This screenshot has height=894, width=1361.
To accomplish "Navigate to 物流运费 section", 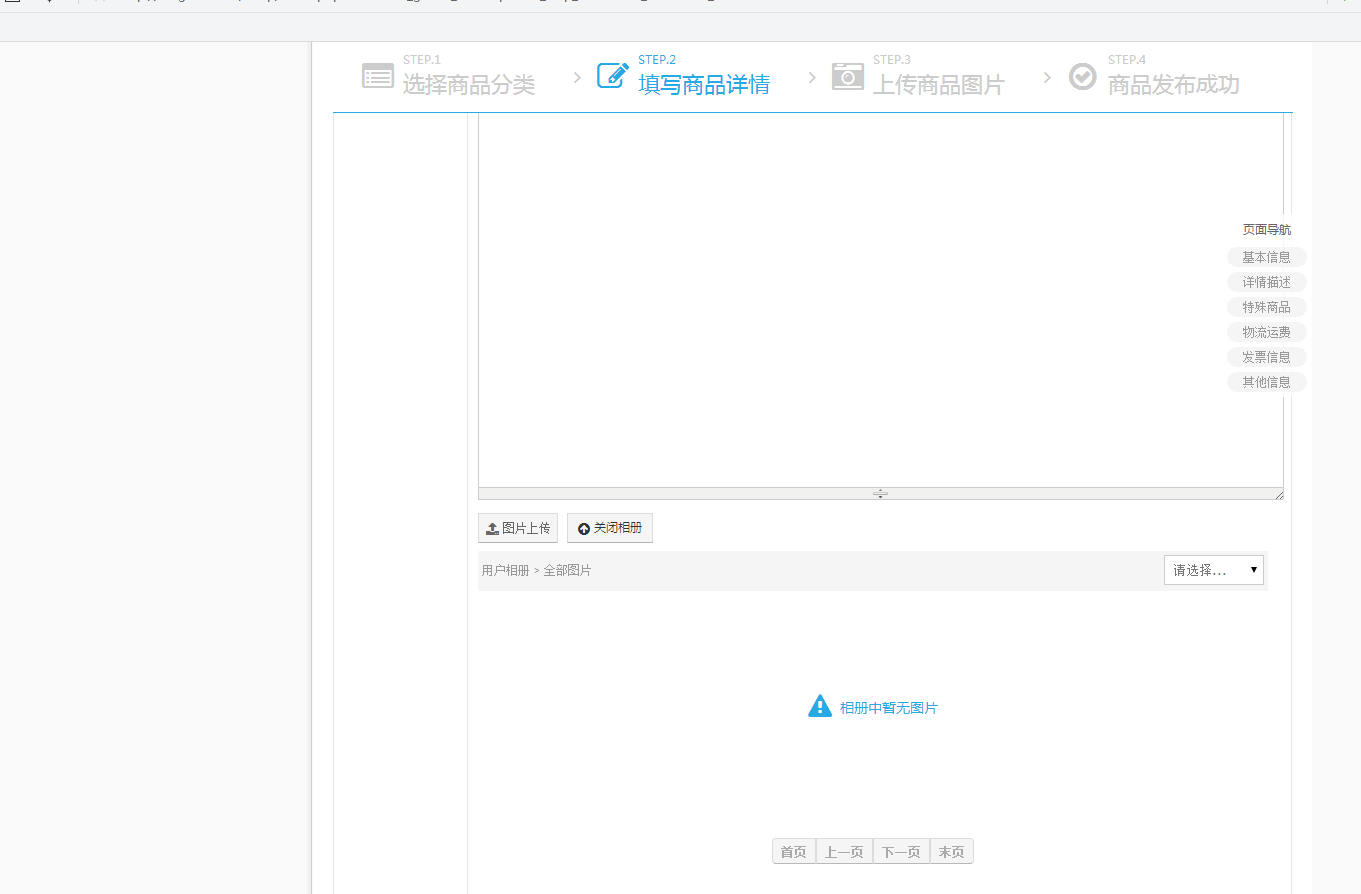I will click(x=1267, y=332).
